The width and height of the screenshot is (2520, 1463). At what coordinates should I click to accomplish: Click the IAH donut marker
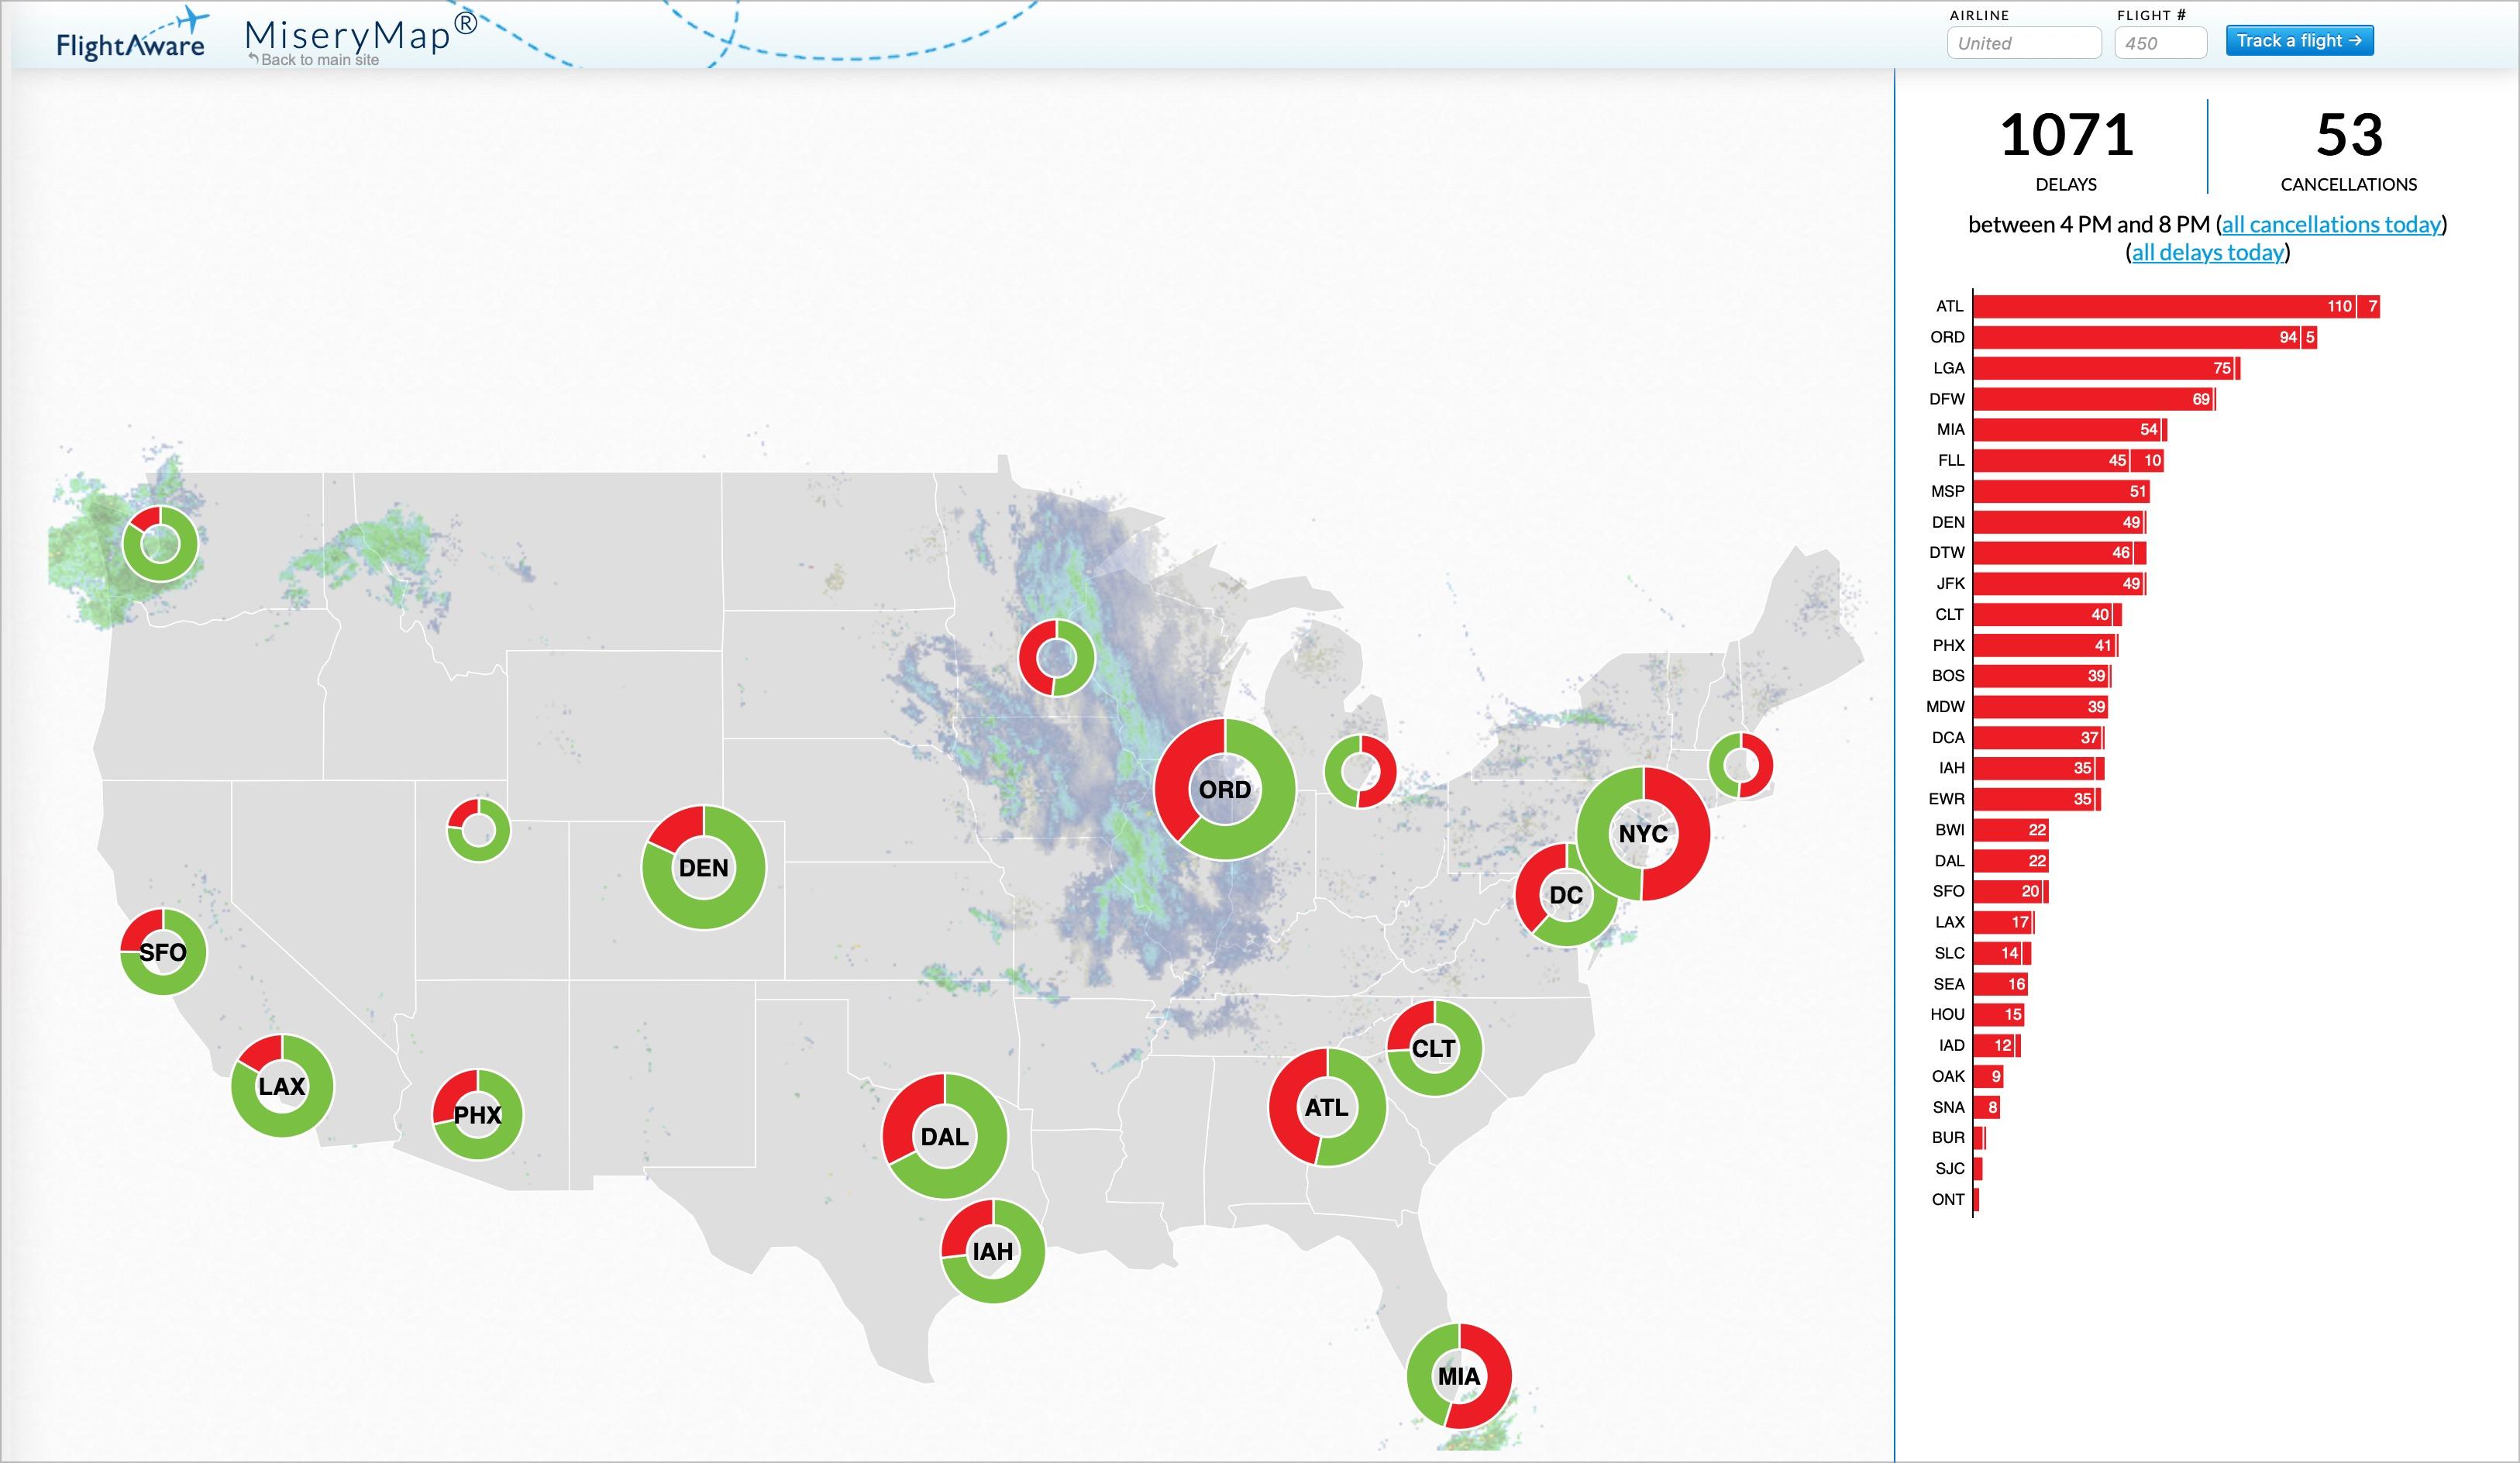pyautogui.click(x=993, y=1251)
